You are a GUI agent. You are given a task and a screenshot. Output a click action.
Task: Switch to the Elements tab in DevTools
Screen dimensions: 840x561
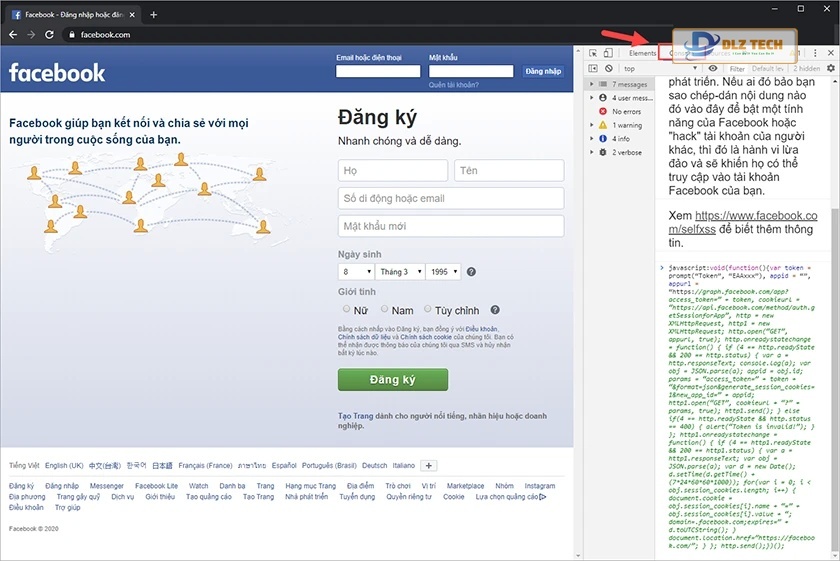point(643,52)
